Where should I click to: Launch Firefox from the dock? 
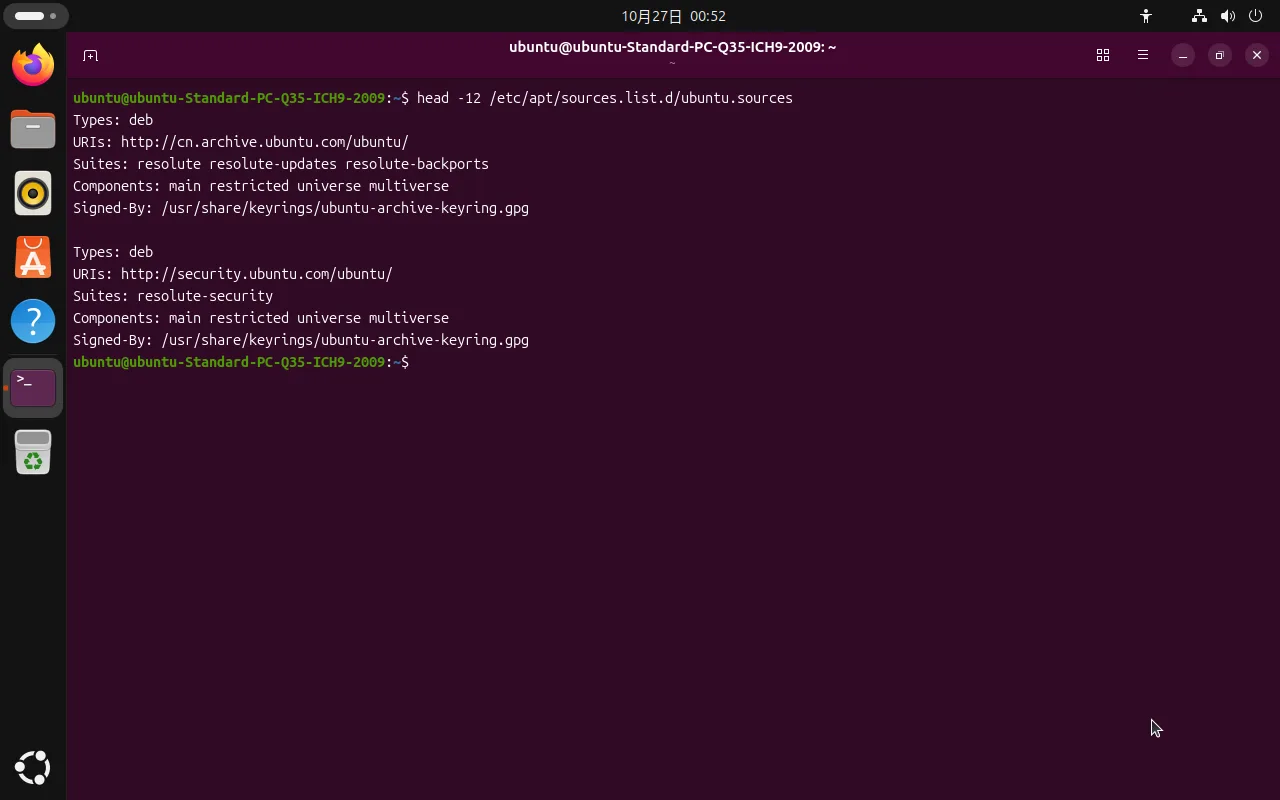click(33, 66)
